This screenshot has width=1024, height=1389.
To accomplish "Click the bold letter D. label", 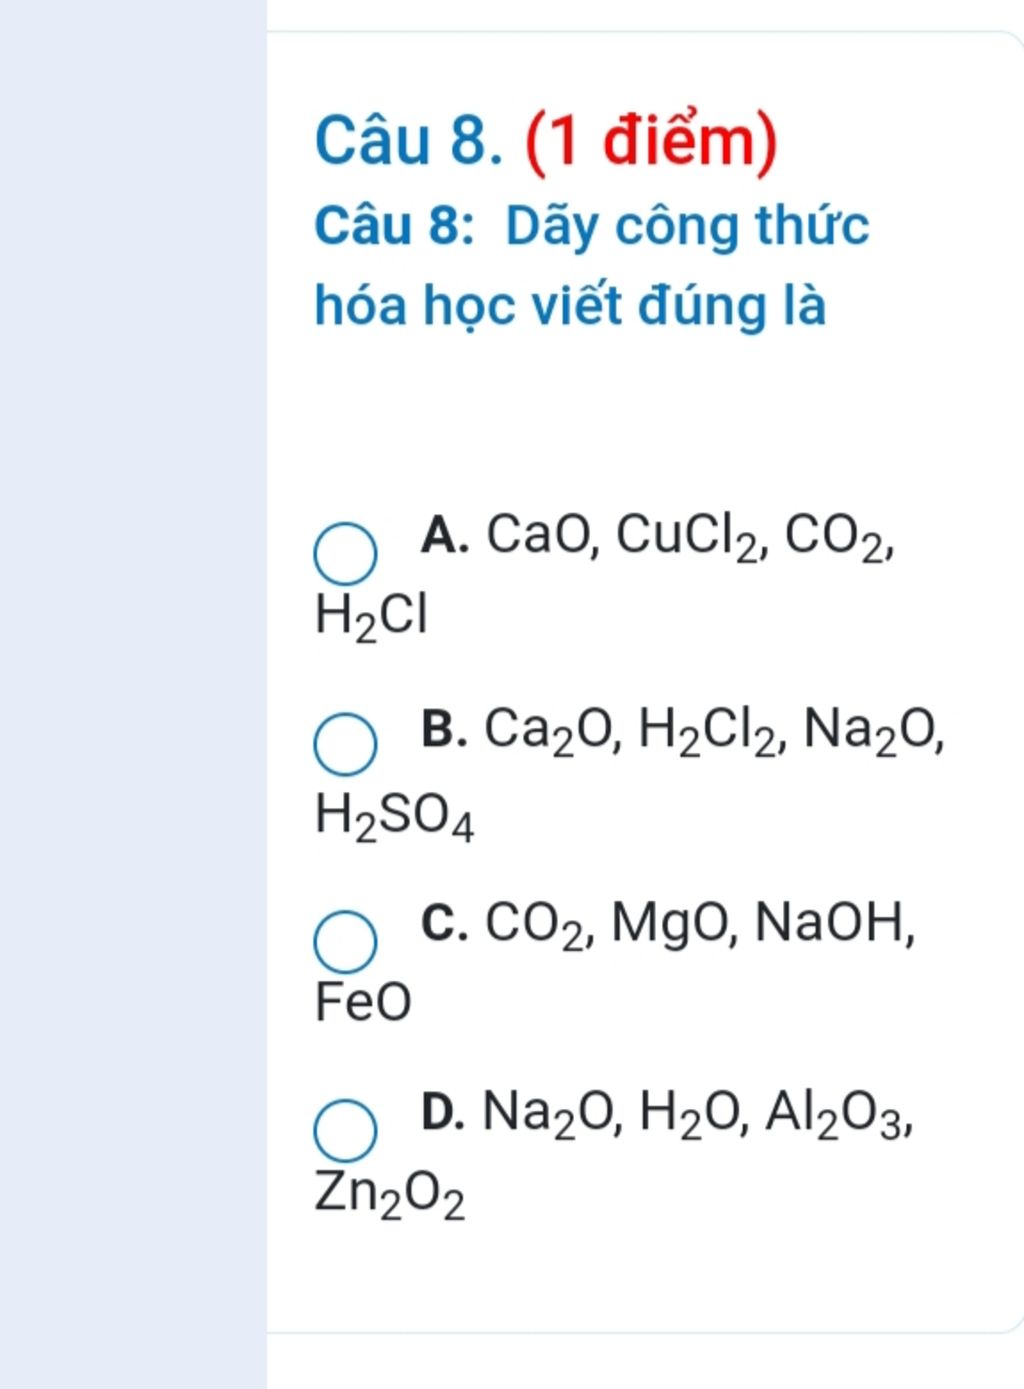I will coord(443,1111).
